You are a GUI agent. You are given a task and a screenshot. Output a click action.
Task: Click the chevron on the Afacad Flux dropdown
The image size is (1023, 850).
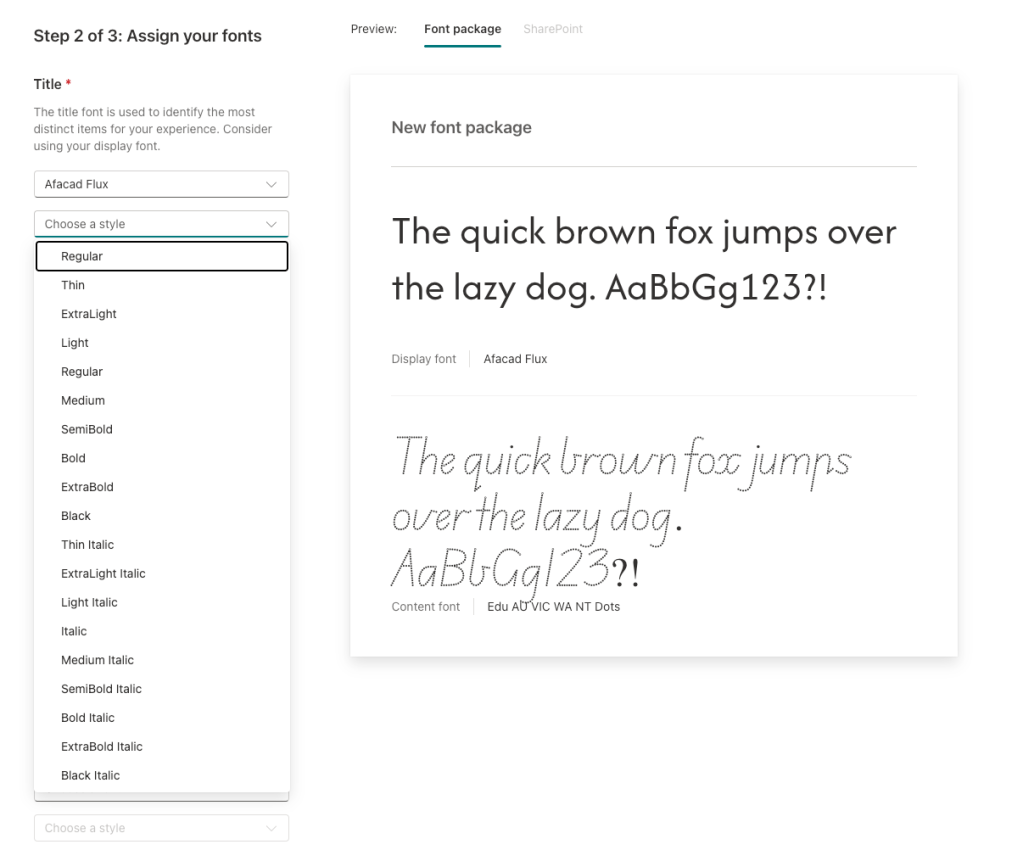pos(271,184)
